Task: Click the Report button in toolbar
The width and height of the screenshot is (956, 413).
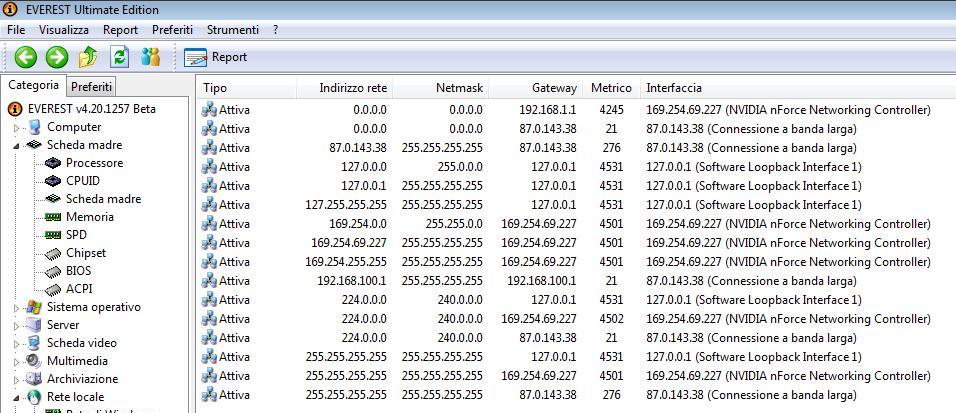Action: [216, 57]
